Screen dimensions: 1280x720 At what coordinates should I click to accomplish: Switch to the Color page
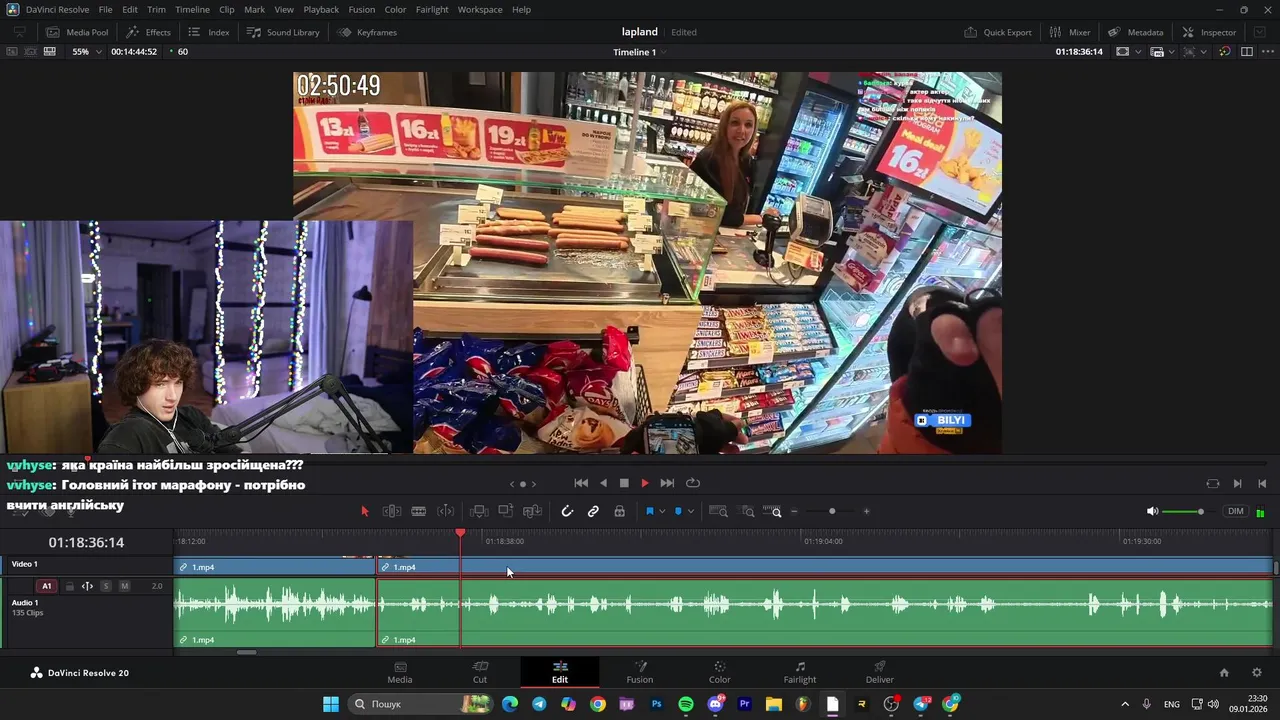pos(720,672)
